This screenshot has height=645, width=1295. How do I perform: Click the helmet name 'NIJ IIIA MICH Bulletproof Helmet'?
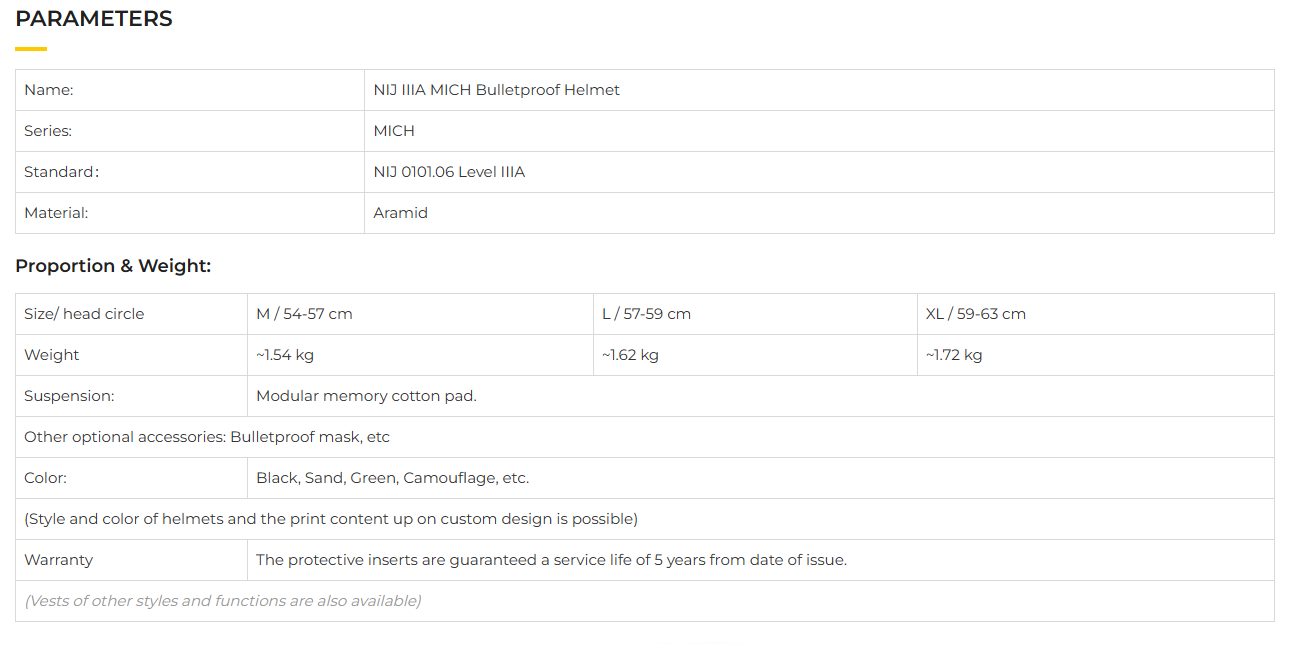click(x=496, y=90)
